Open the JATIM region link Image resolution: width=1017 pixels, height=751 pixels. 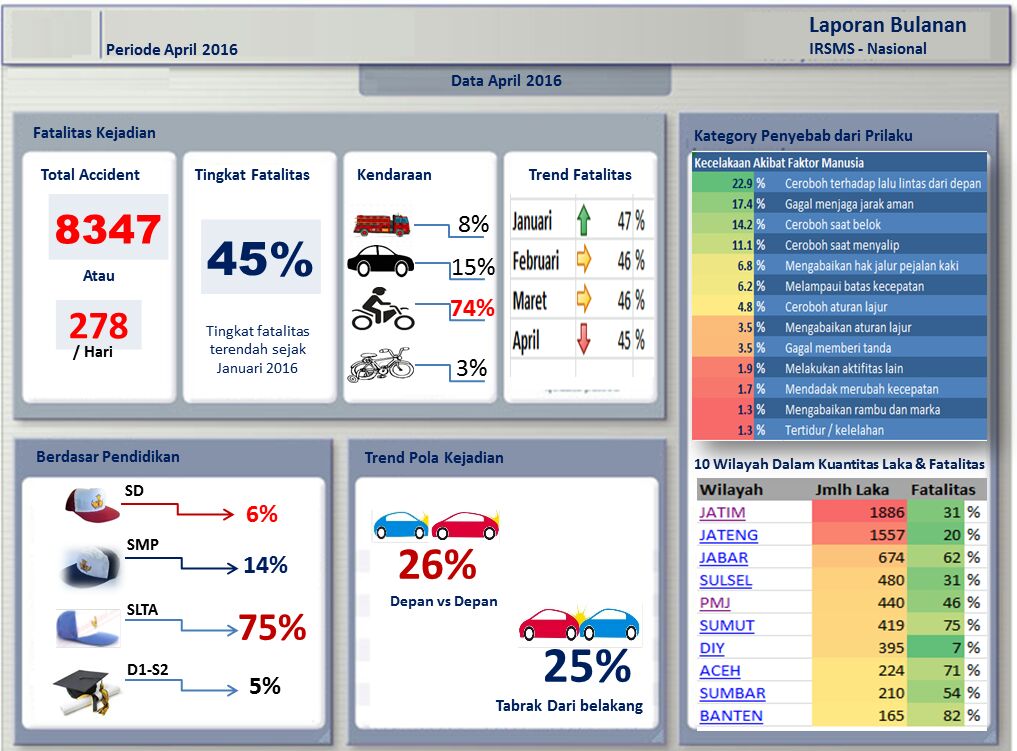pyautogui.click(x=722, y=512)
